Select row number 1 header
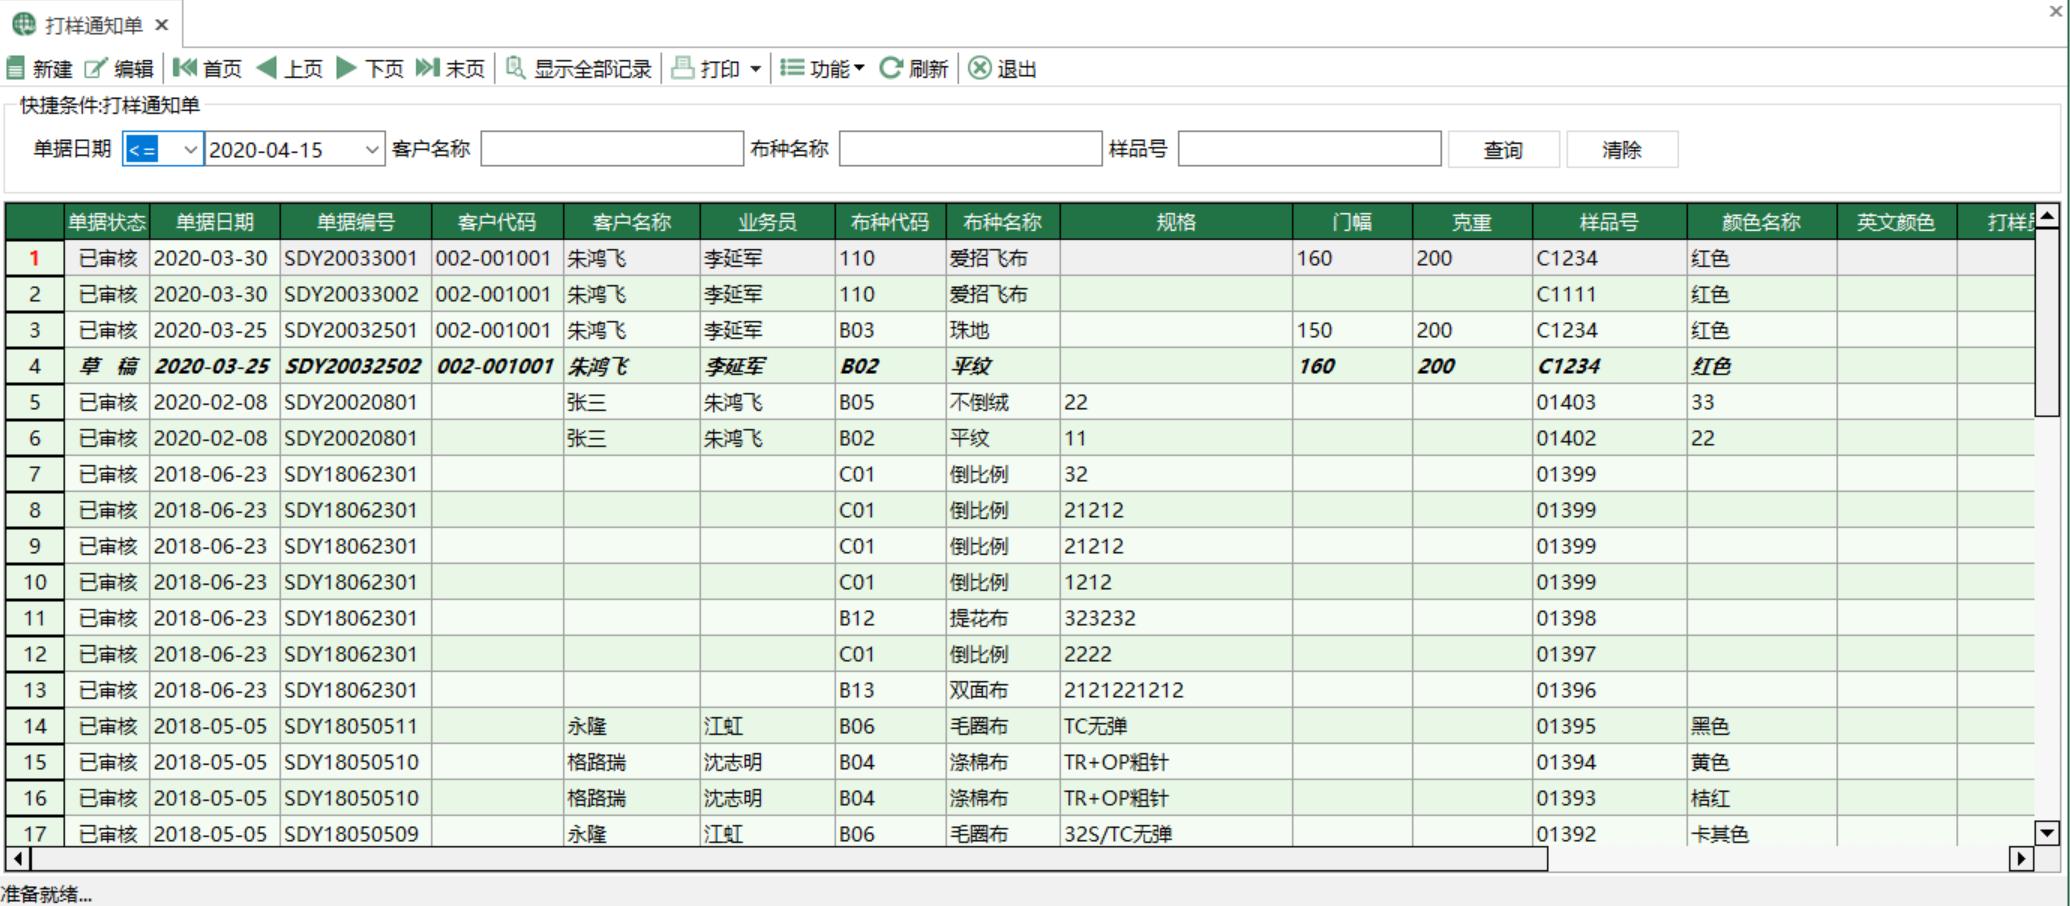Screen dimensions: 2070x906 pyautogui.click(x=35, y=258)
